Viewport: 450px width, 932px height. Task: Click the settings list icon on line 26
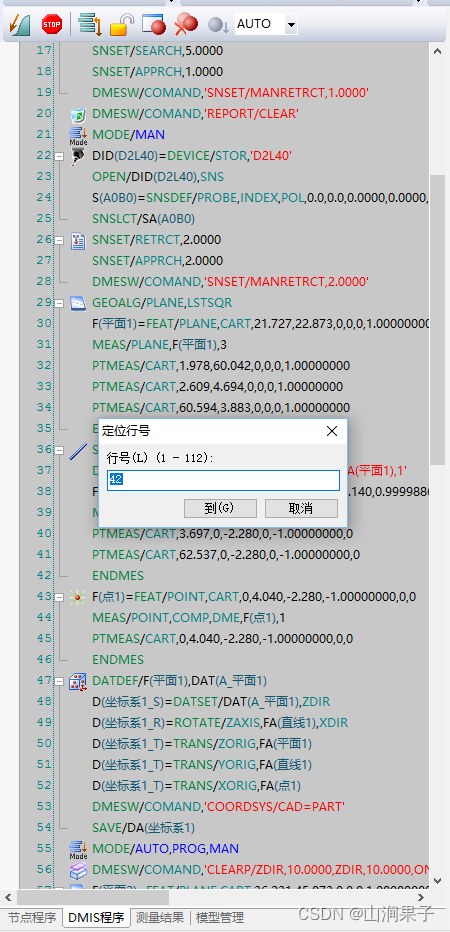[x=78, y=240]
